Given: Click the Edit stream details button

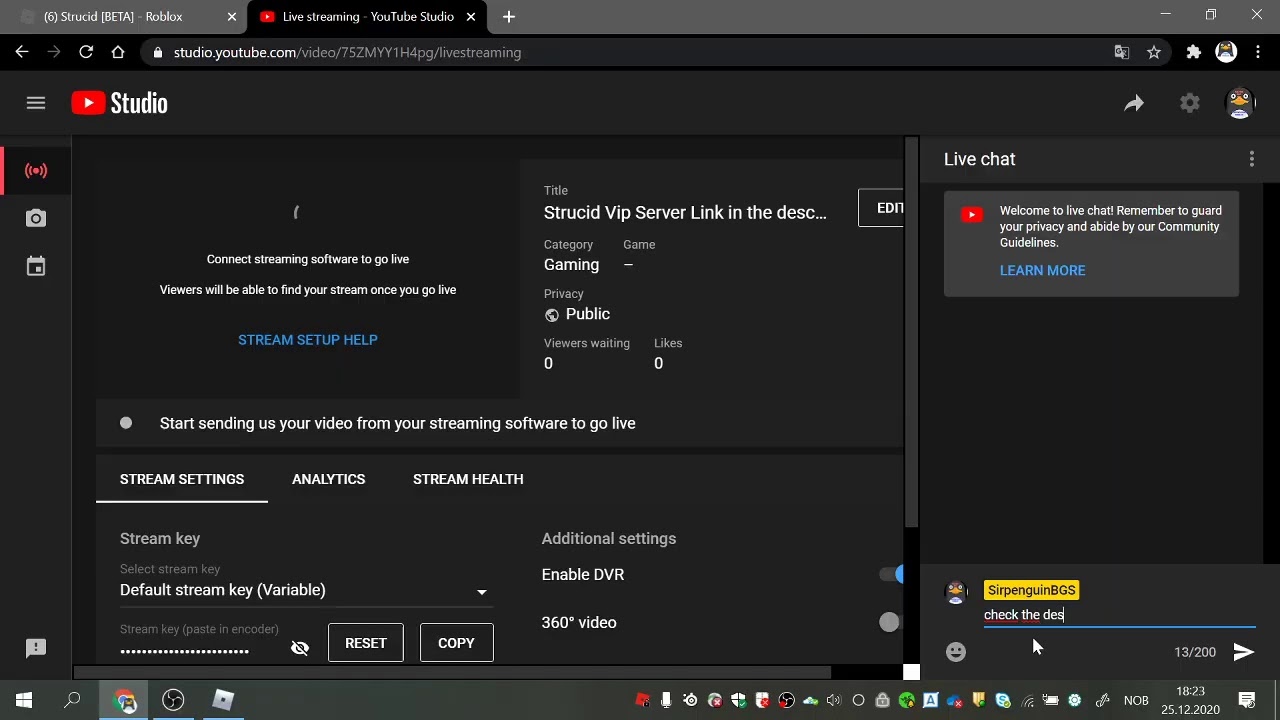Looking at the screenshot, I should (881, 208).
